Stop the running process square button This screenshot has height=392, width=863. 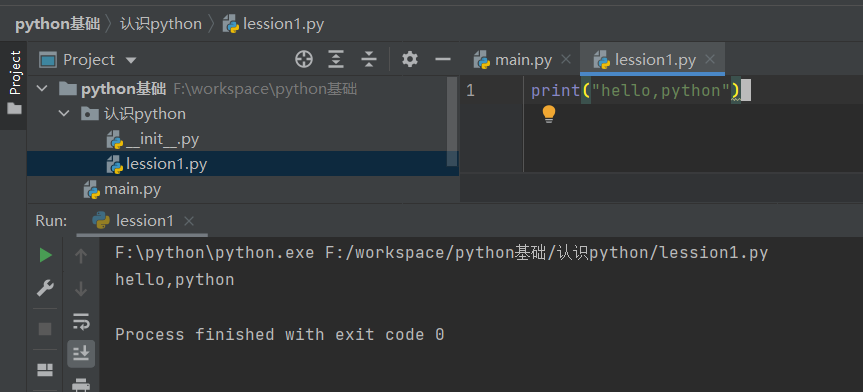[45, 329]
